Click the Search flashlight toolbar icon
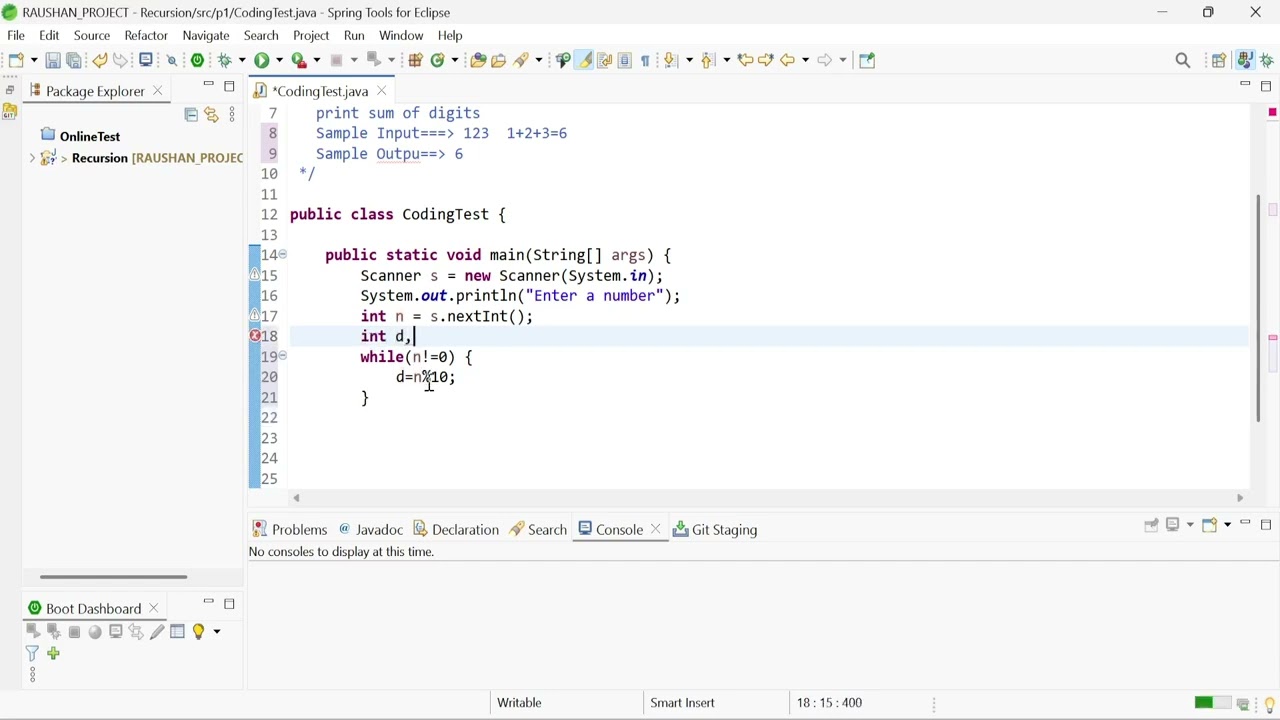 [x=521, y=60]
